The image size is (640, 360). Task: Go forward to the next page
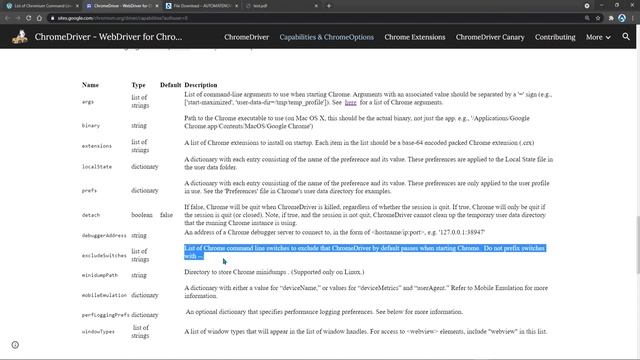(18, 18)
